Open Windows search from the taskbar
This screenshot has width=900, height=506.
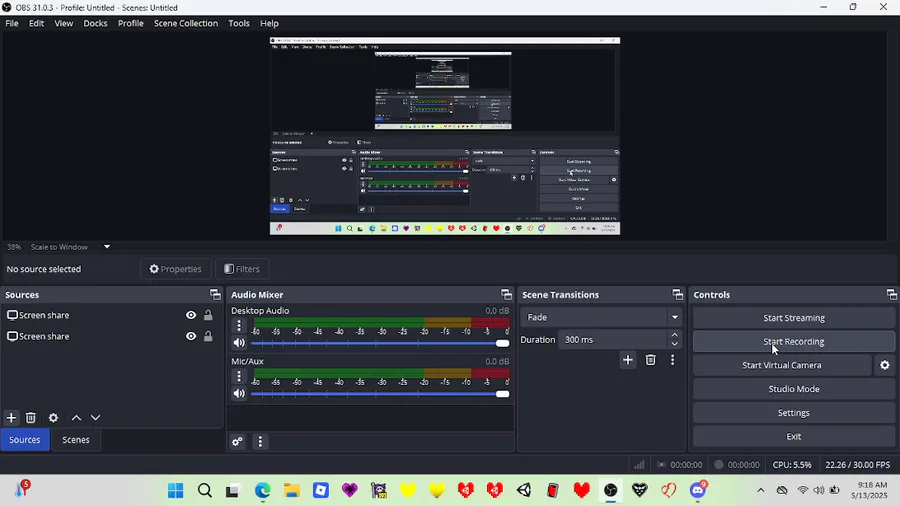coord(204,490)
